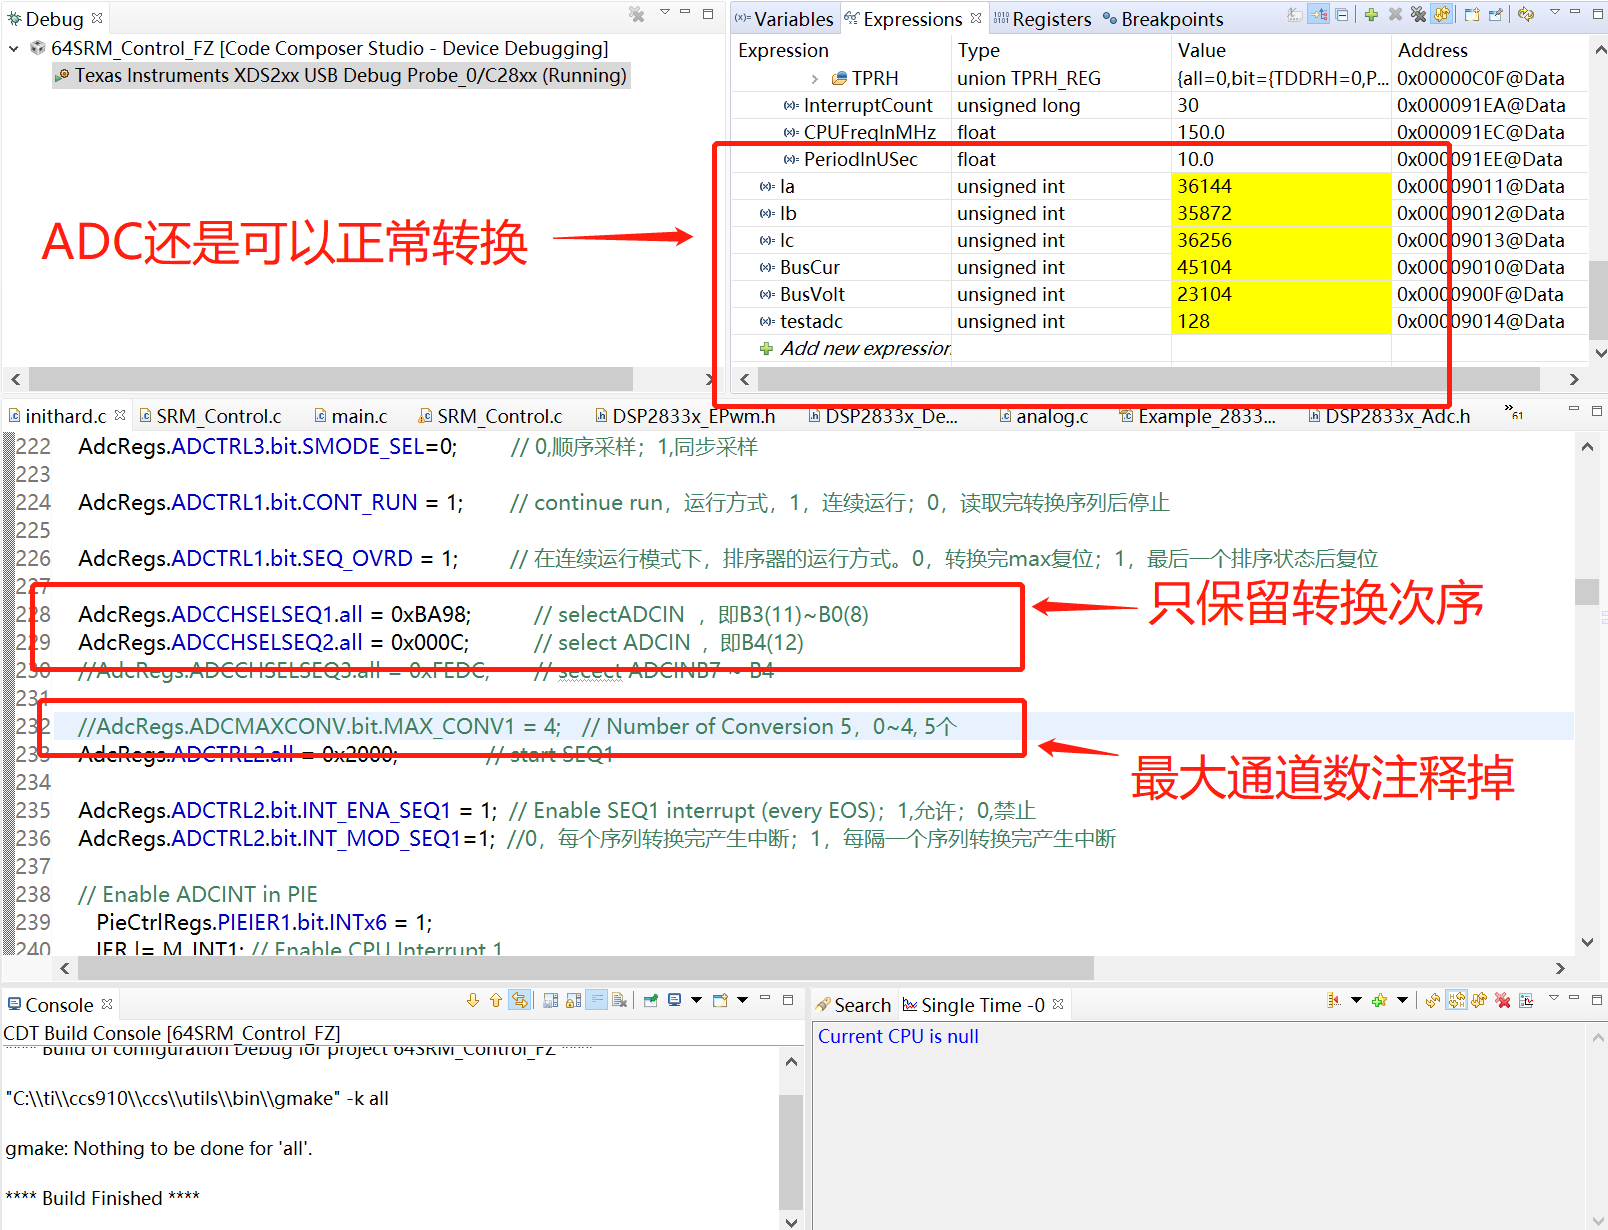Toggle continuous refresh in Expressions view
This screenshot has height=1230, width=1608.
pyautogui.click(x=1442, y=15)
